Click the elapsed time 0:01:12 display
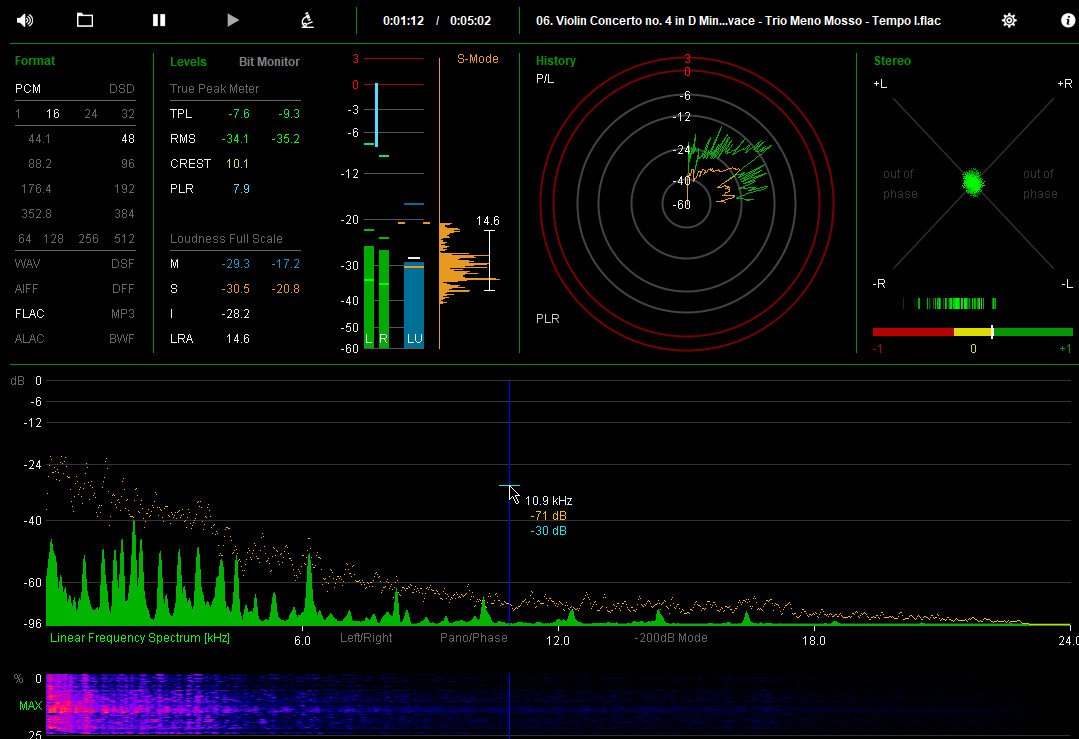 [x=403, y=21]
